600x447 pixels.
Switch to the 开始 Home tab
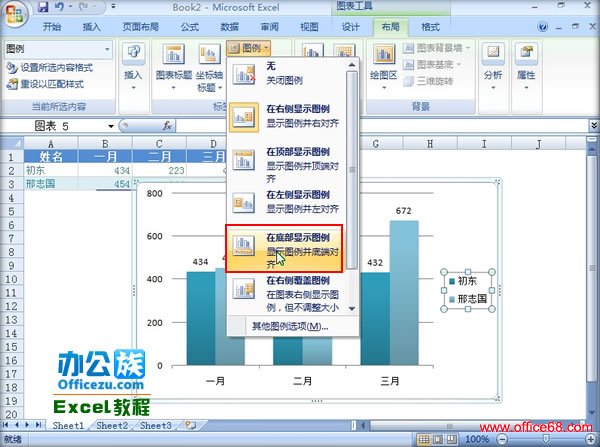click(52, 27)
